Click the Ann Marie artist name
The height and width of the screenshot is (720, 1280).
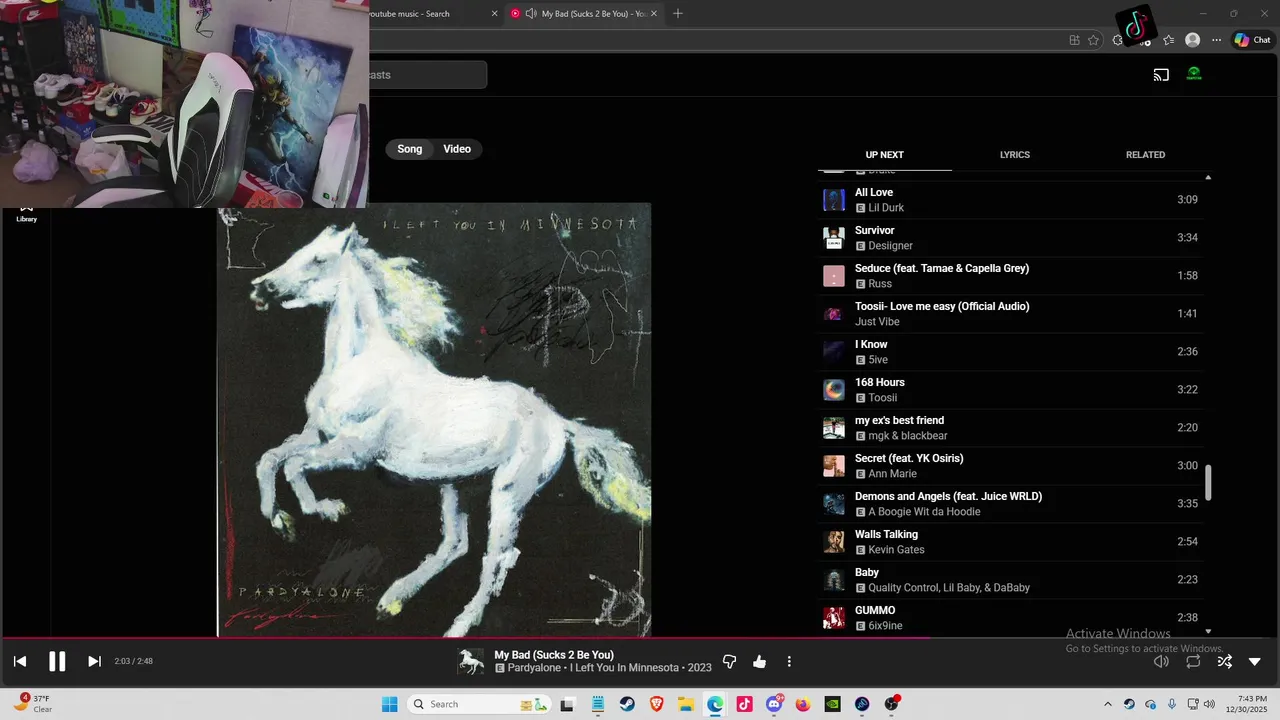(892, 474)
